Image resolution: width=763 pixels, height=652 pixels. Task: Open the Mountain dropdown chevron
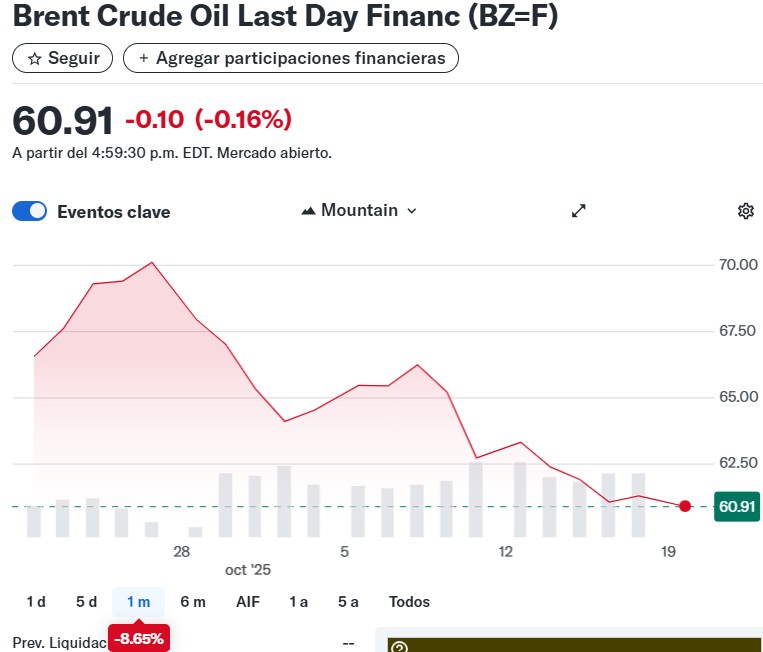pyautogui.click(x=412, y=211)
